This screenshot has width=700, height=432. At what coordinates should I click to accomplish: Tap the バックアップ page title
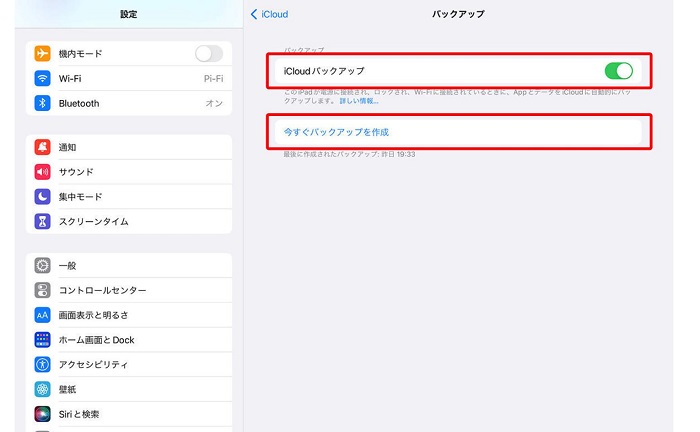click(x=458, y=14)
